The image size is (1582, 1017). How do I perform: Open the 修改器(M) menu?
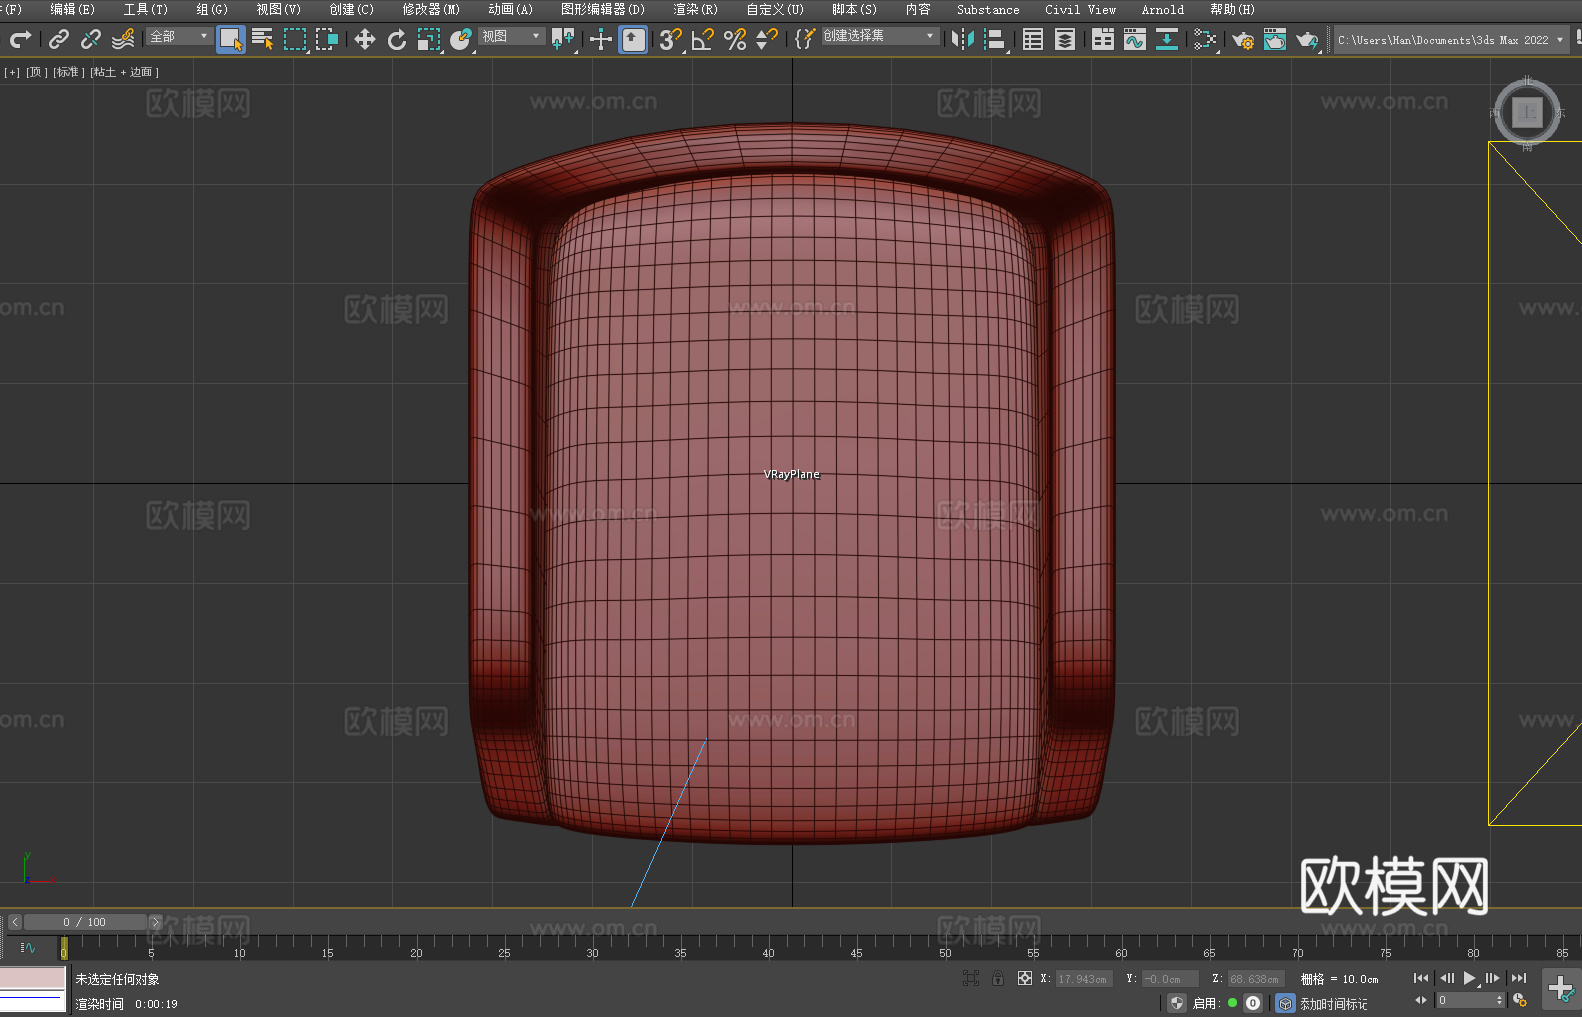(x=431, y=9)
